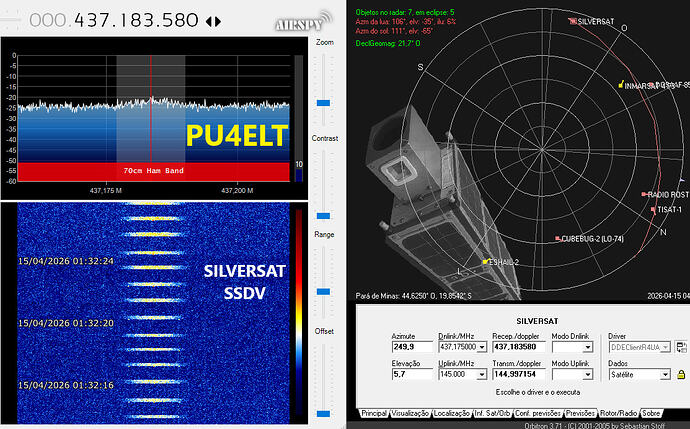Click the Offset slider handle
Image resolution: width=690 pixels, height=429 pixels.
click(x=323, y=414)
